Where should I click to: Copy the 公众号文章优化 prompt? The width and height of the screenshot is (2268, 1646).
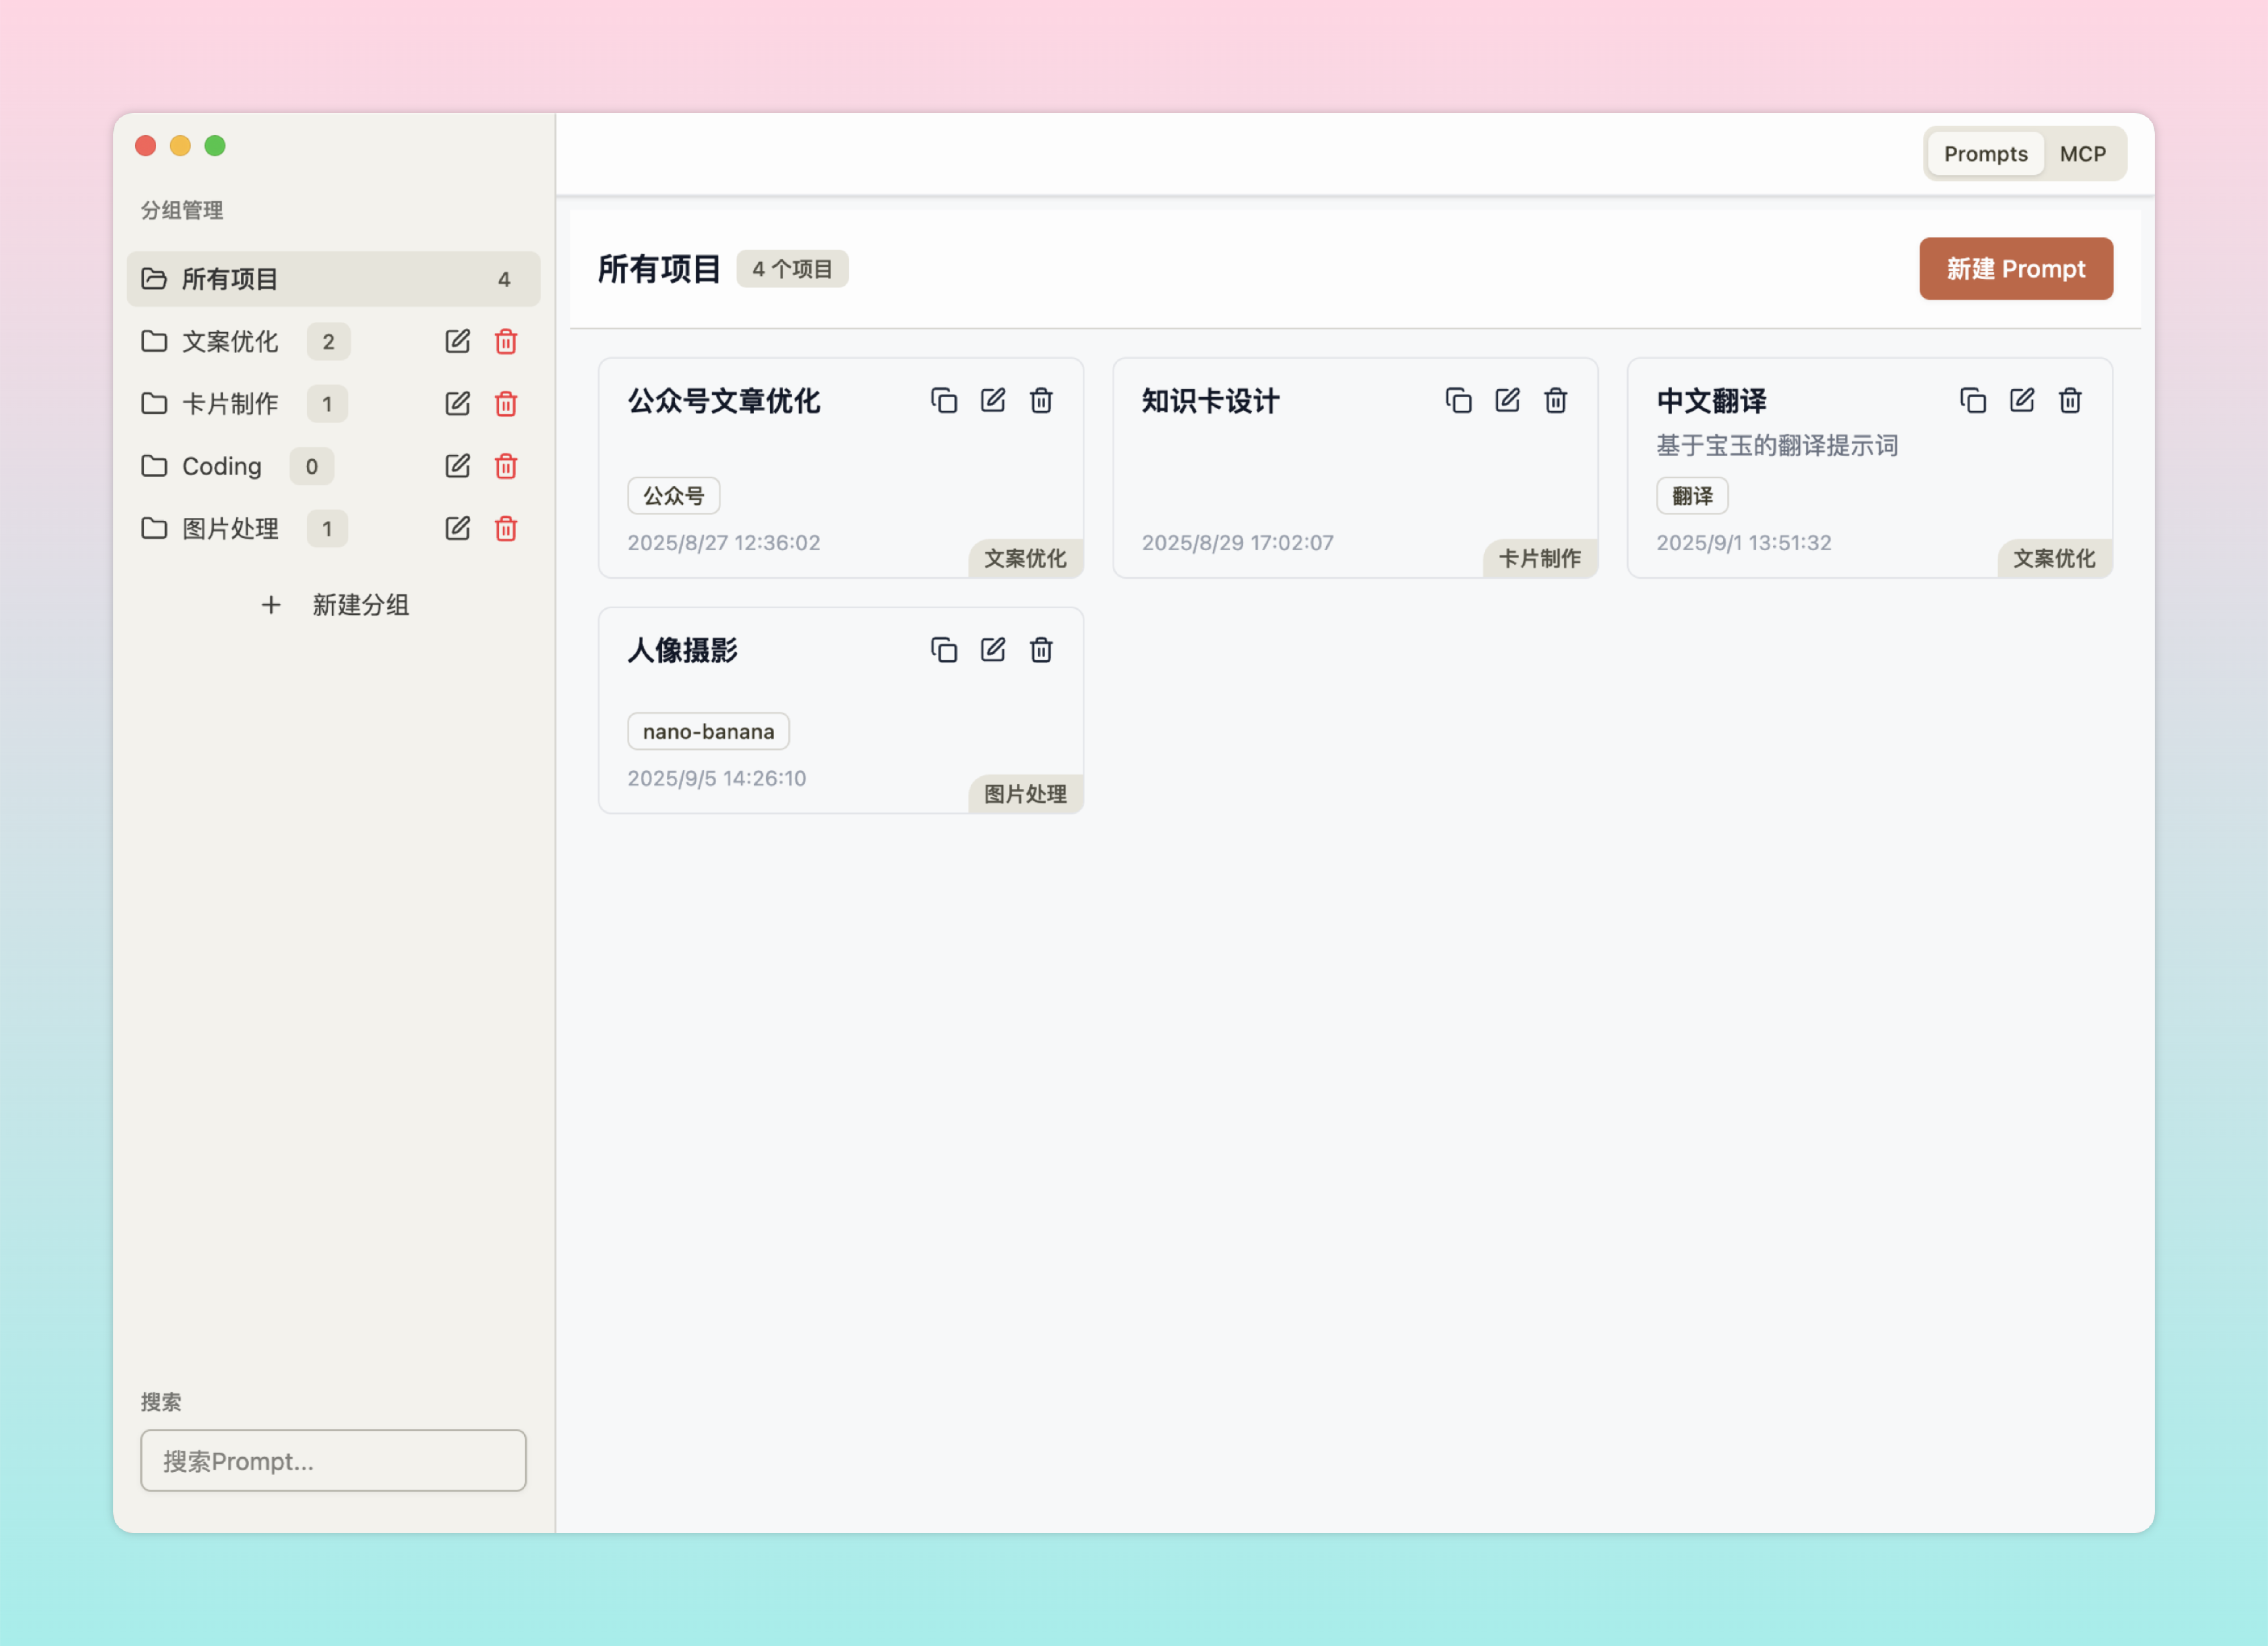pyautogui.click(x=943, y=401)
